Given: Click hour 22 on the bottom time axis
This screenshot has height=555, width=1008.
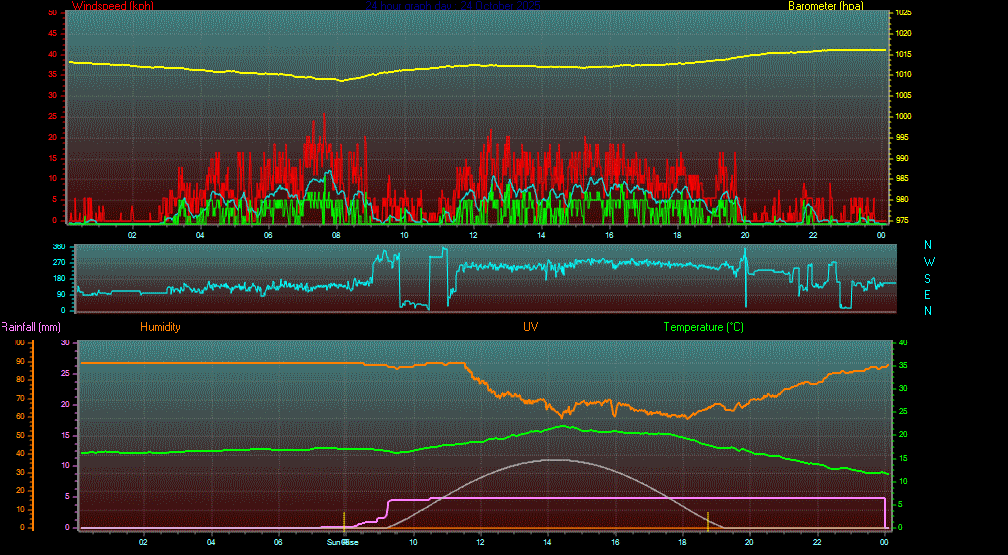Looking at the screenshot, I should pos(817,542).
